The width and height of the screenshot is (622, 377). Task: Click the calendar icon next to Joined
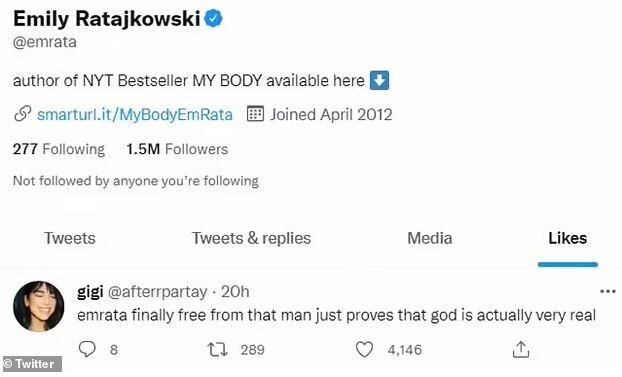click(255, 114)
